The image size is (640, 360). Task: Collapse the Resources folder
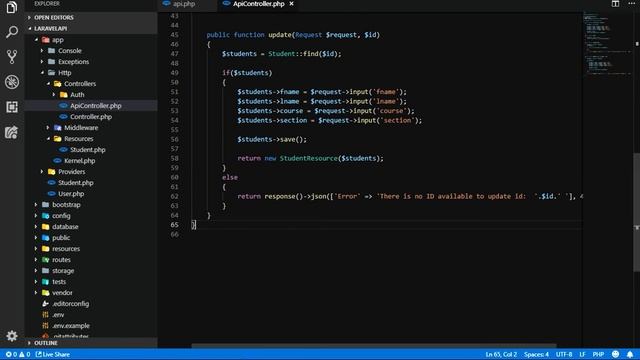[x=78, y=139]
